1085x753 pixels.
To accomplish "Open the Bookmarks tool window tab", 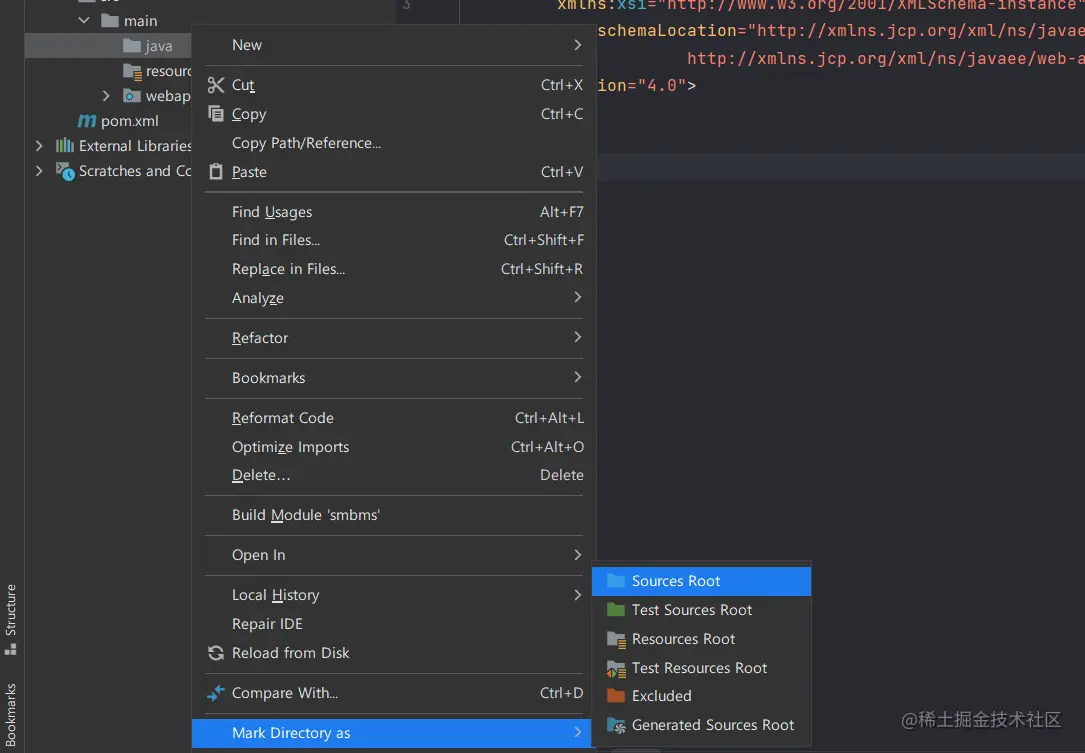I will [x=10, y=714].
